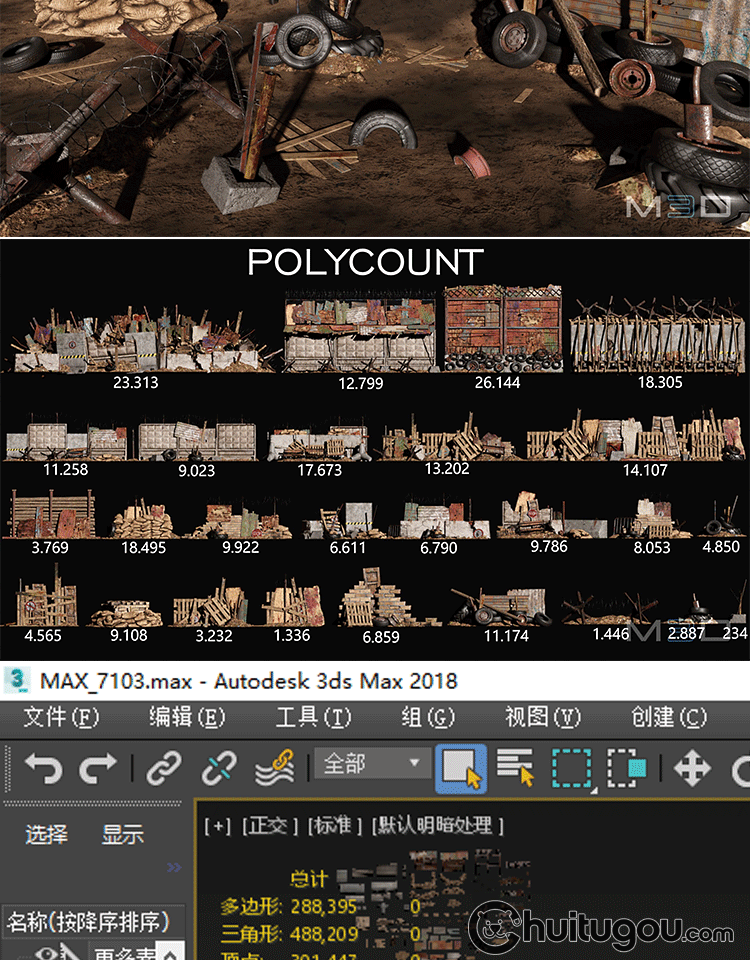
Task: Click the 多边形 288,395 polygon count
Action: click(x=288, y=906)
